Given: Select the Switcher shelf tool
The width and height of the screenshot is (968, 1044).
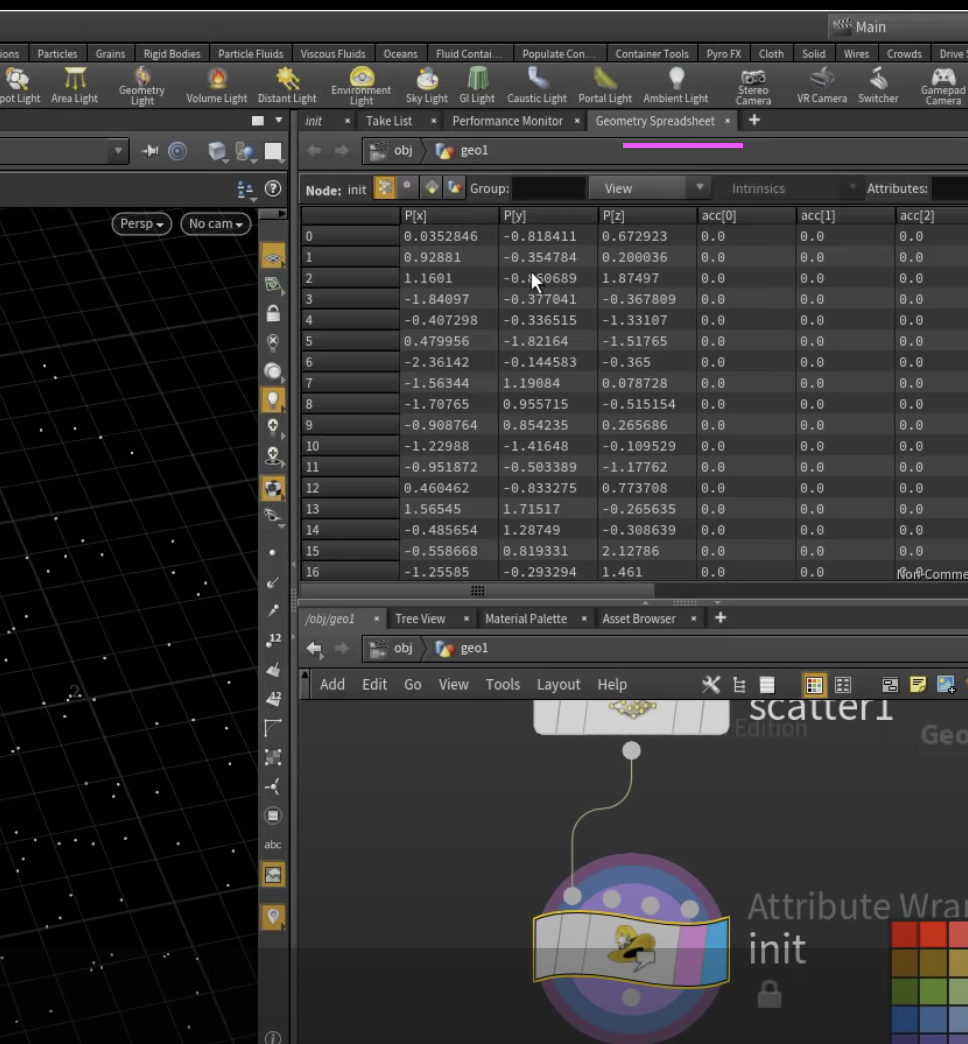Looking at the screenshot, I should tap(878, 85).
